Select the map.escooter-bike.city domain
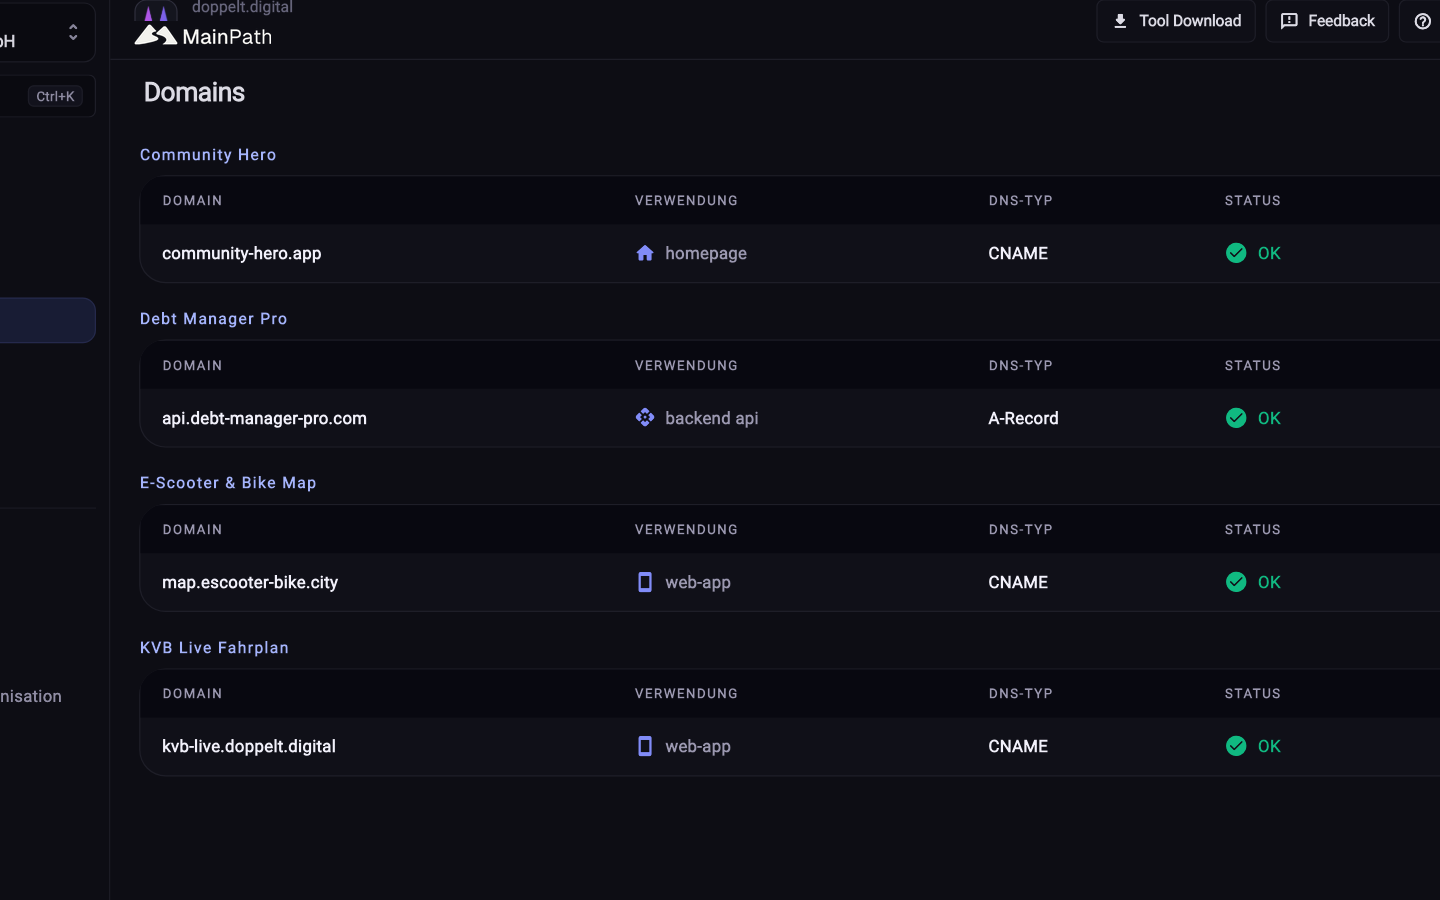1440x900 pixels. 250,582
